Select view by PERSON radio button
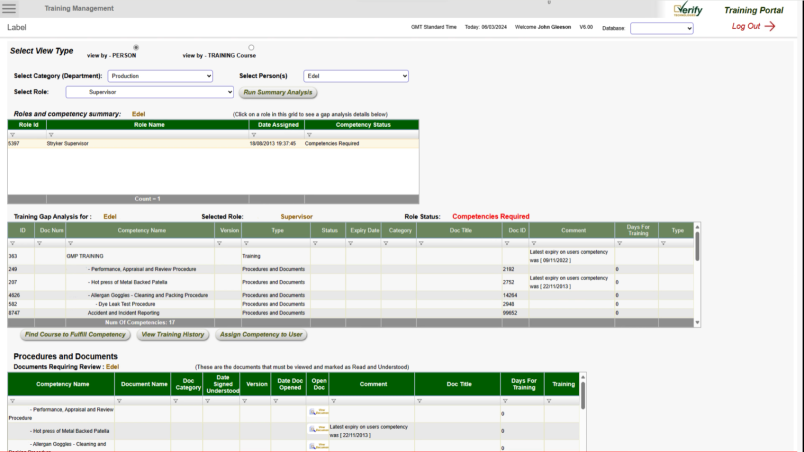 (x=136, y=47)
